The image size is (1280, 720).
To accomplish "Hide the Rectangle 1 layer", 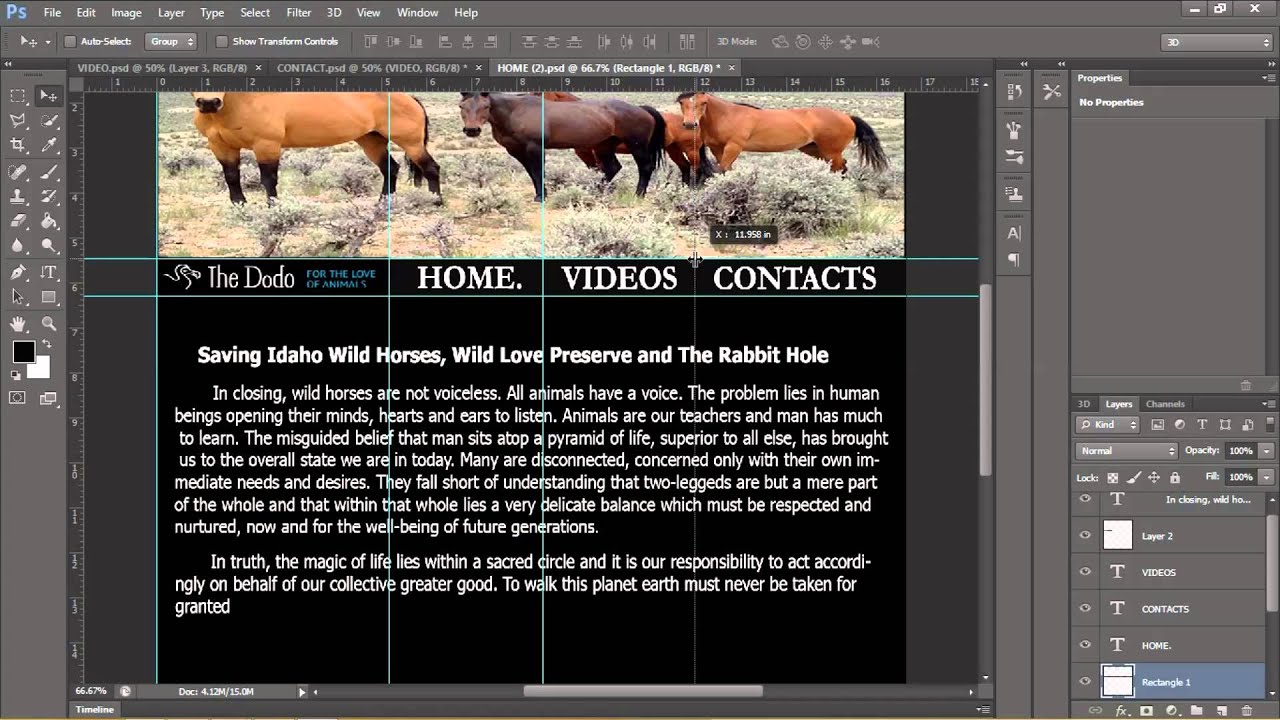I will (x=1085, y=682).
